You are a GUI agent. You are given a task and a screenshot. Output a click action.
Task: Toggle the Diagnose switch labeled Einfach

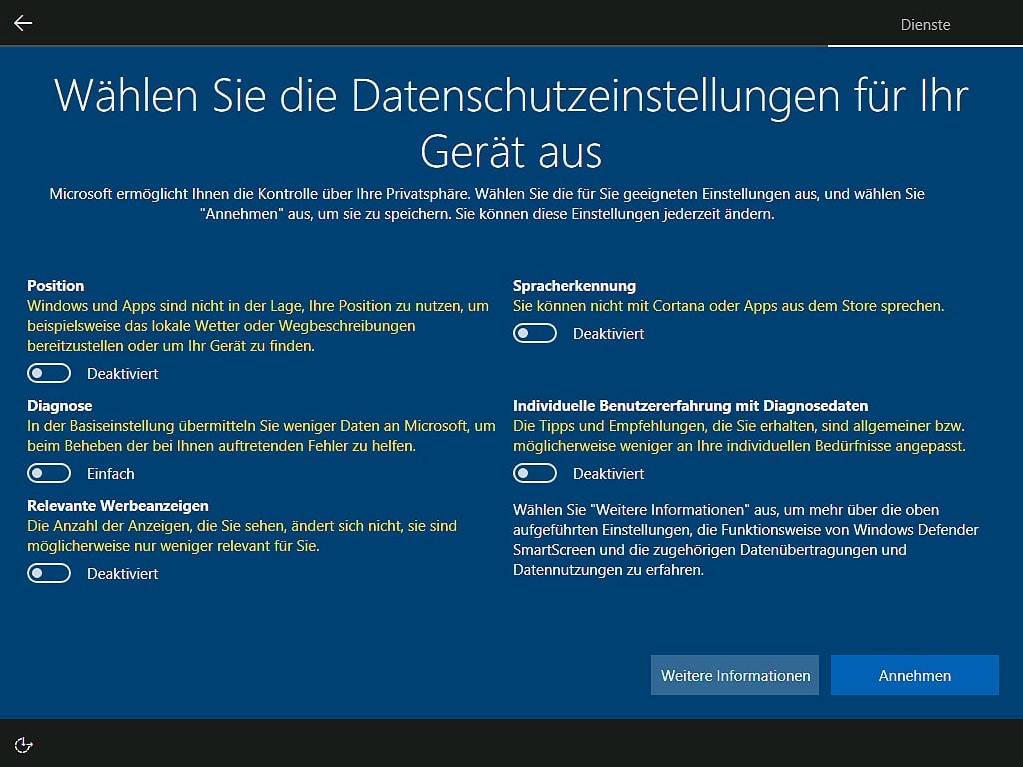point(49,474)
